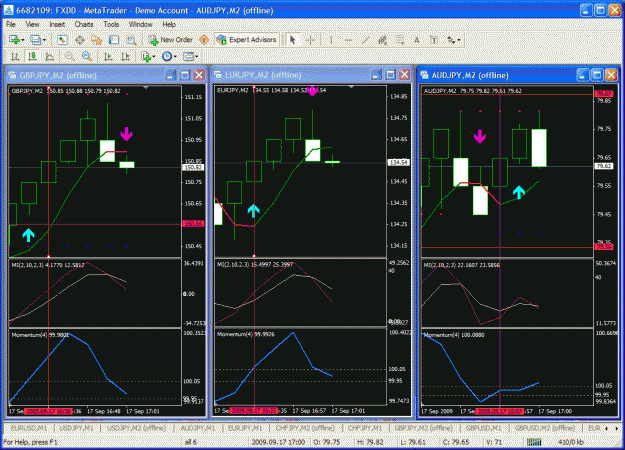Expand the new chart dropdown arrow
Screen dimensions: 625x450
pyautogui.click(x=23, y=40)
